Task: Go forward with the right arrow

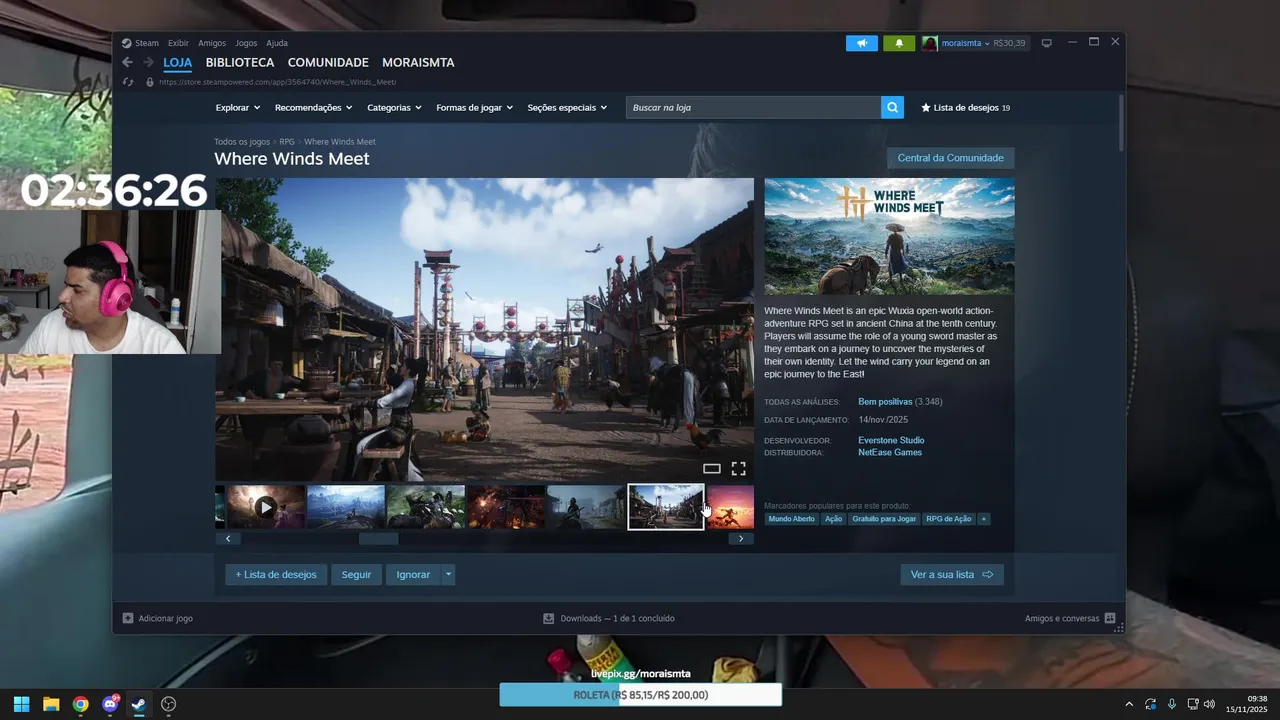Action: [148, 62]
